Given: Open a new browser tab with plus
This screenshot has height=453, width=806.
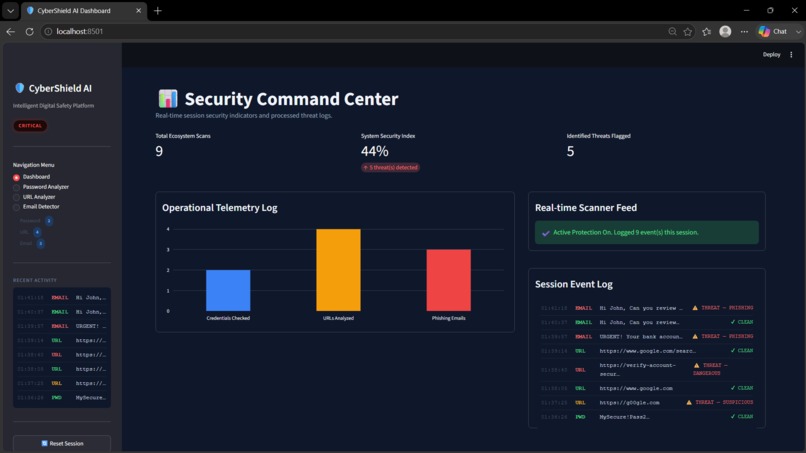Looking at the screenshot, I should [x=158, y=10].
